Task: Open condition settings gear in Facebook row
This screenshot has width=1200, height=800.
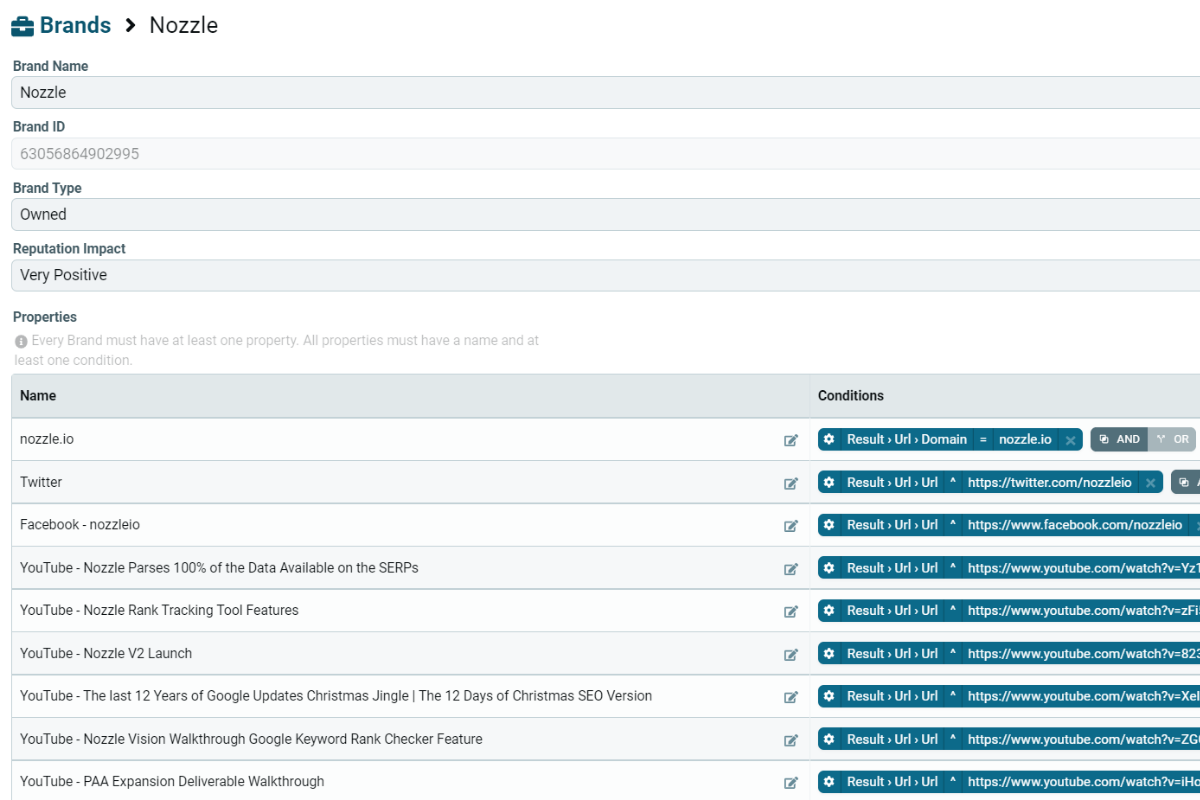Action: tap(829, 525)
